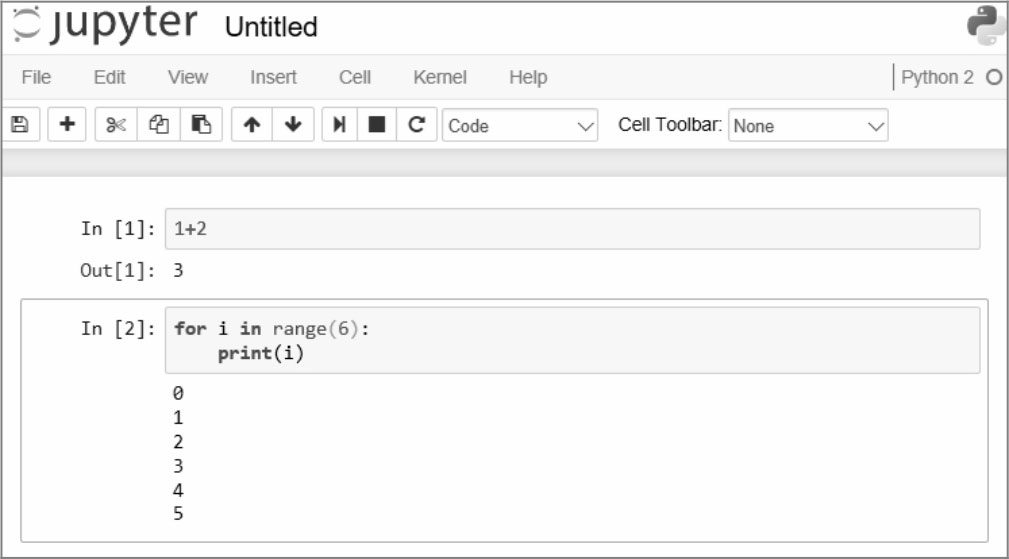Insert a new cell with plus icon
The width and height of the screenshot is (1009, 559).
pos(67,124)
